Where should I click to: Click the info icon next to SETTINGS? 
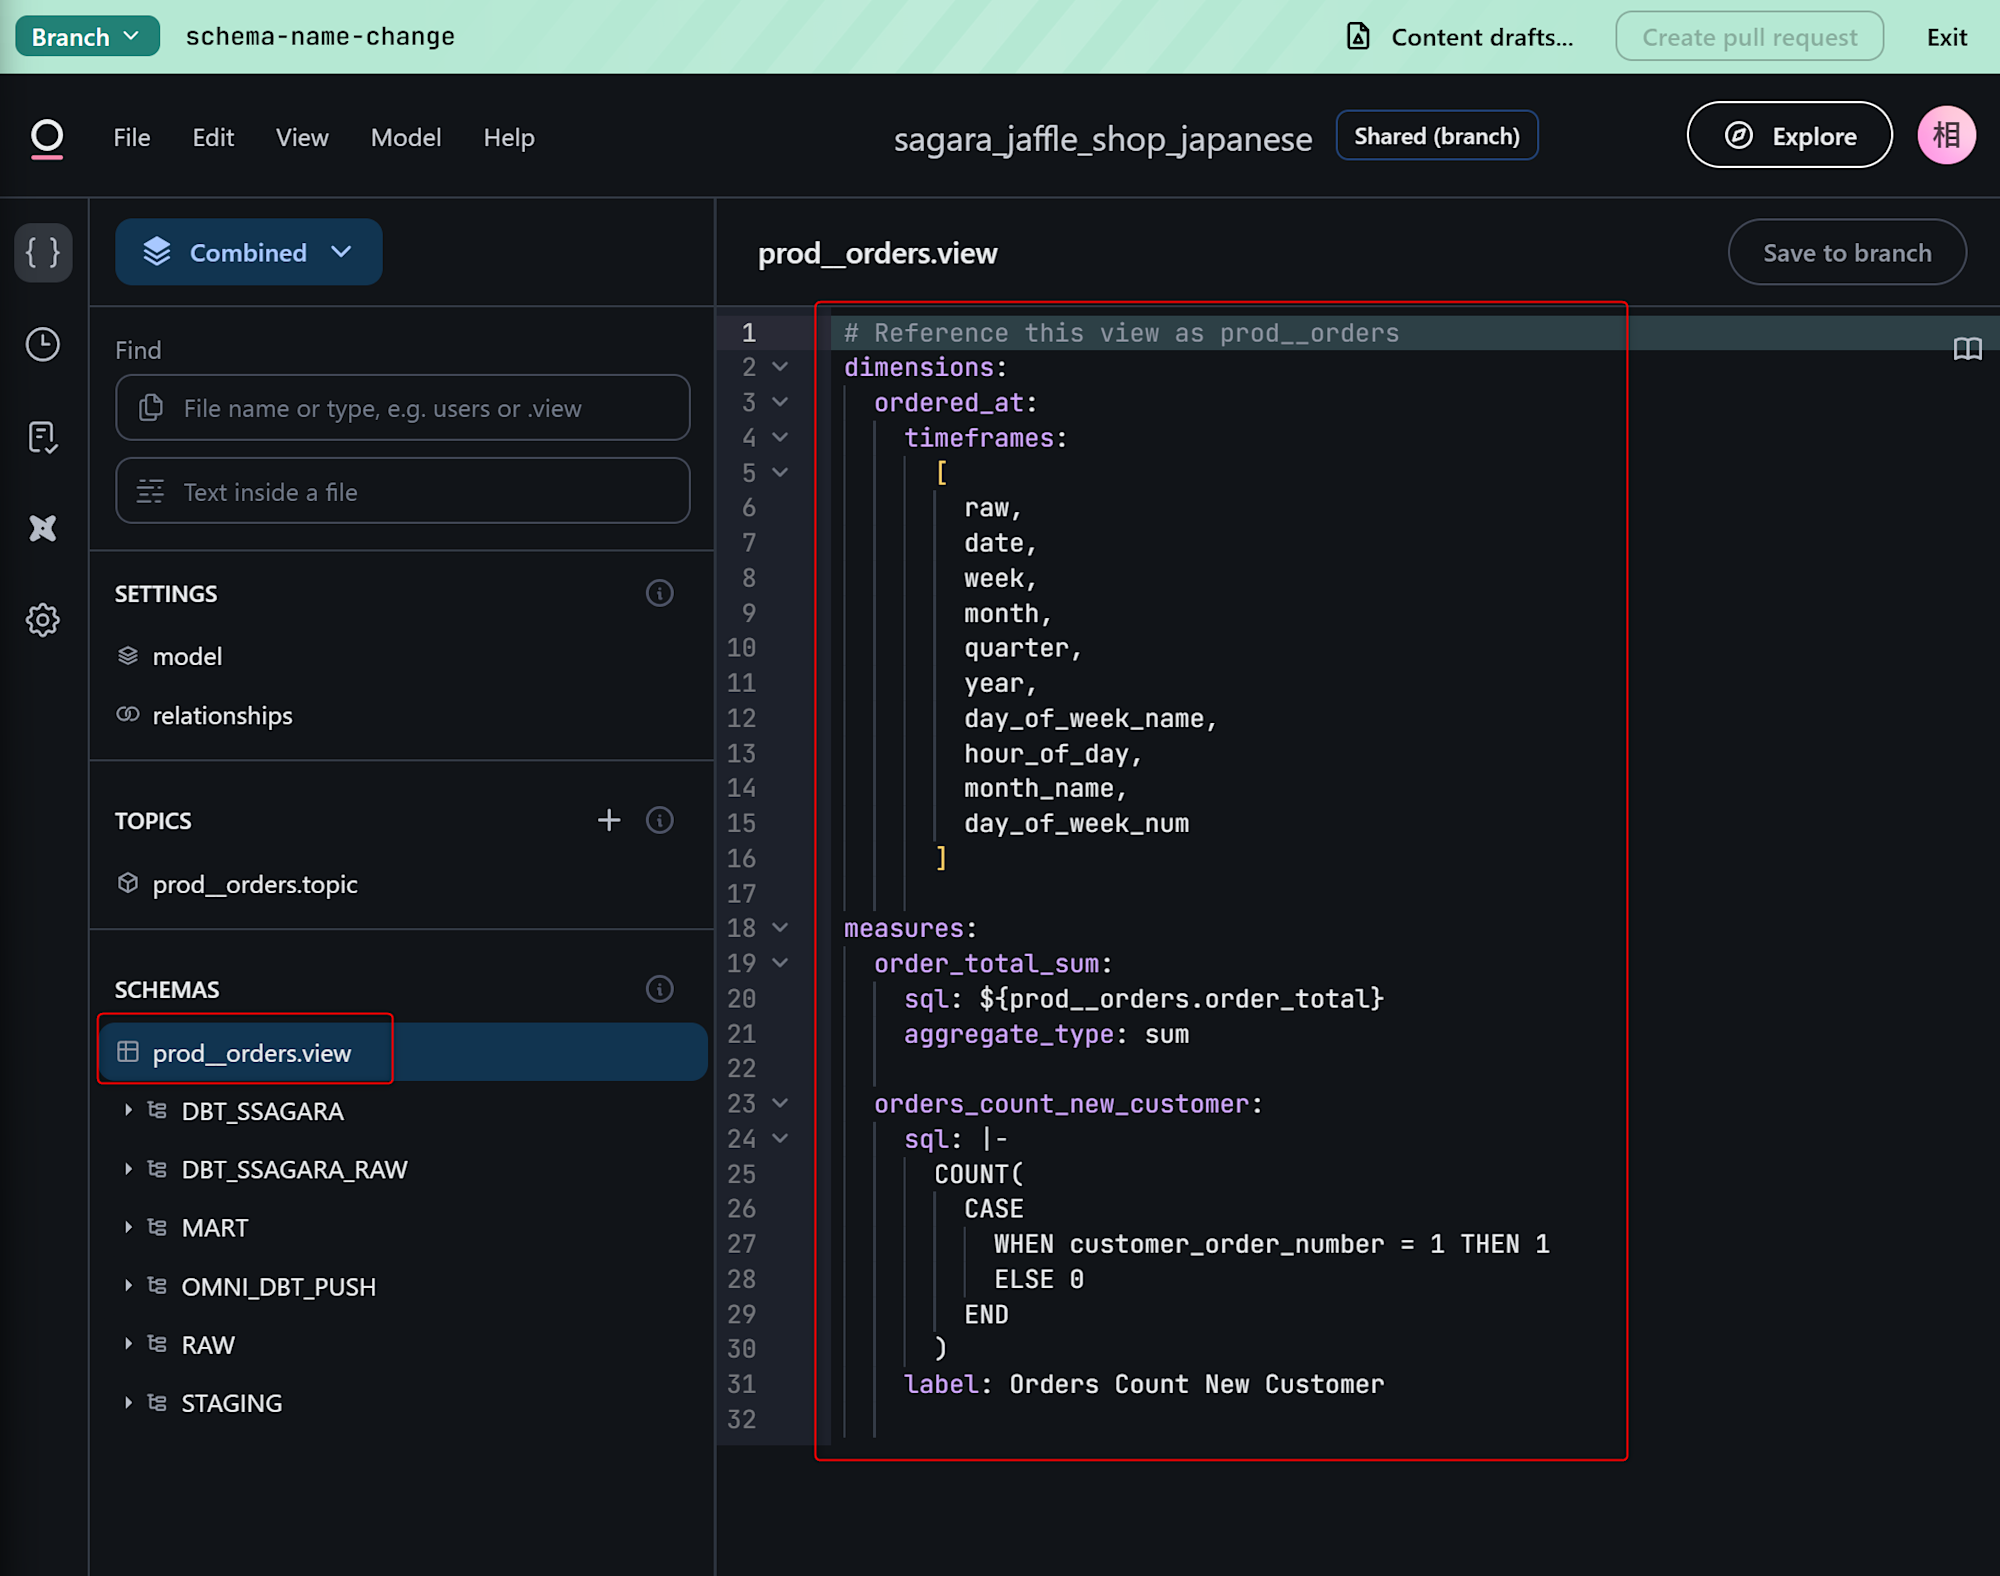(x=659, y=593)
